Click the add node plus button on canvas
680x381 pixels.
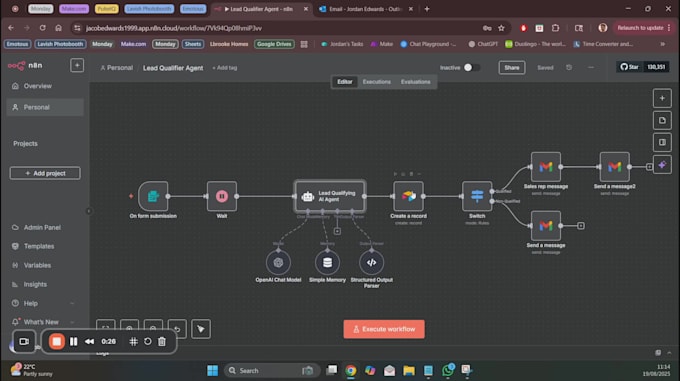pyautogui.click(x=662, y=98)
